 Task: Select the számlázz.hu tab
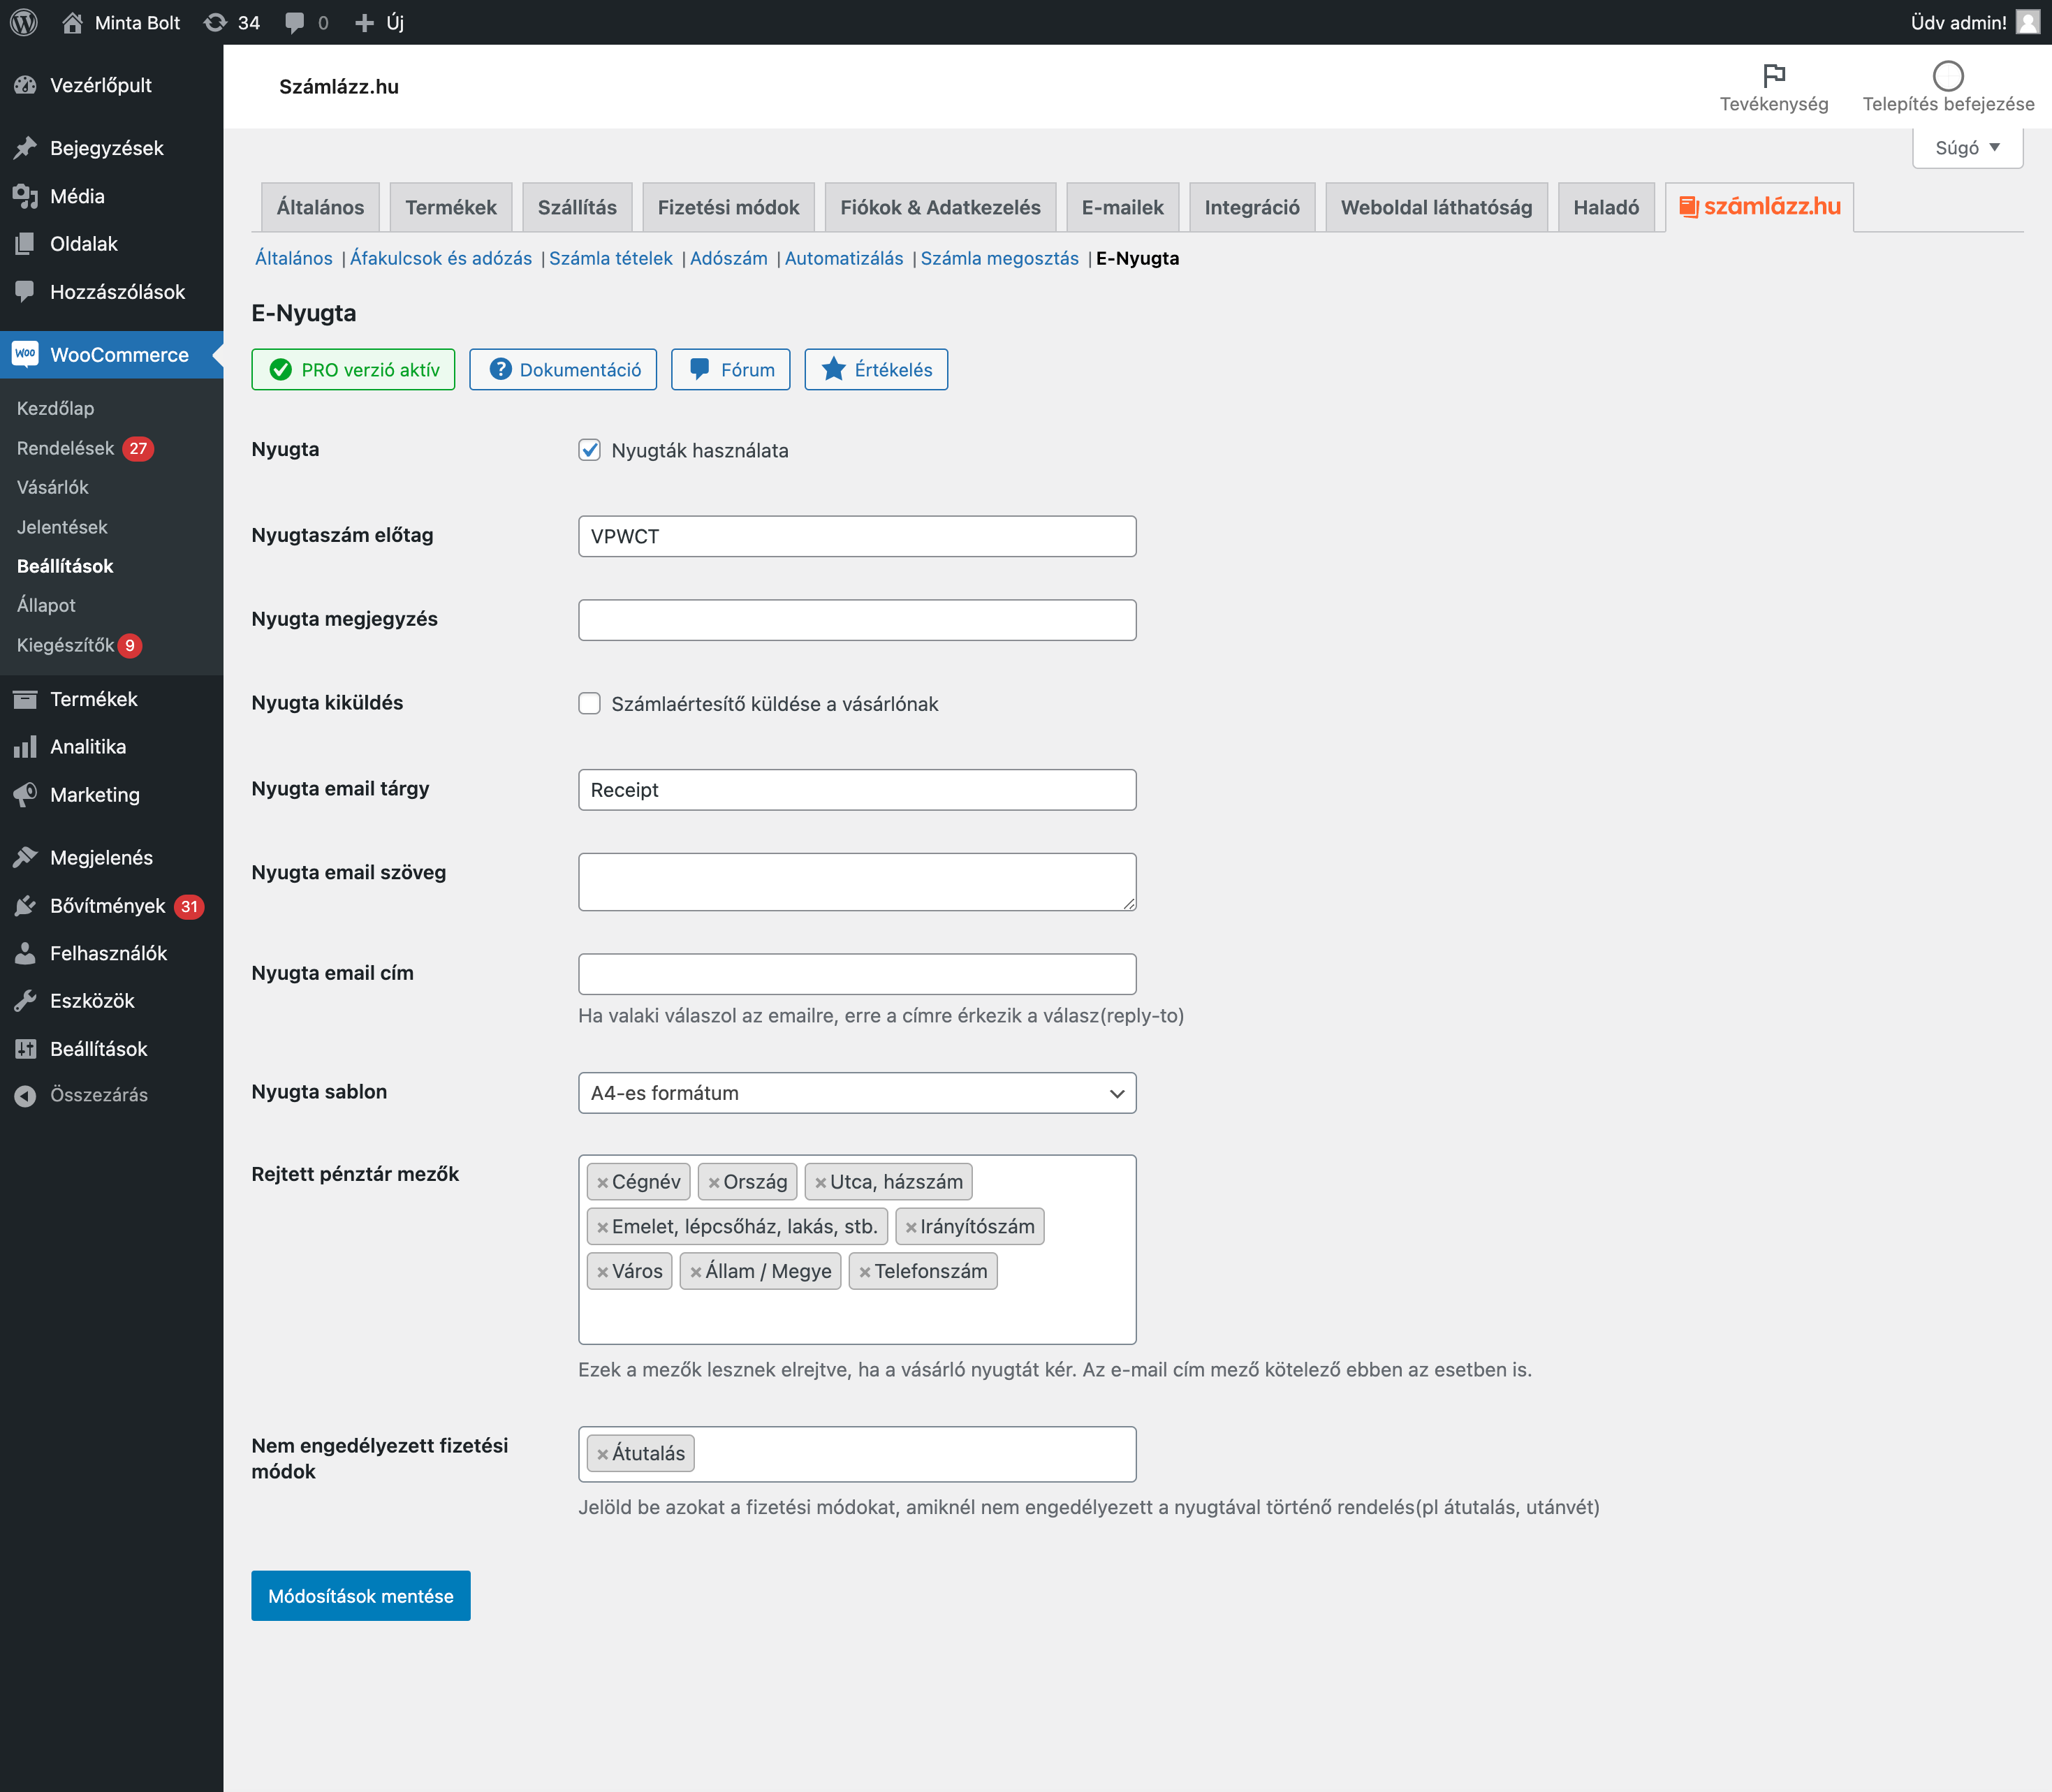tap(1759, 207)
